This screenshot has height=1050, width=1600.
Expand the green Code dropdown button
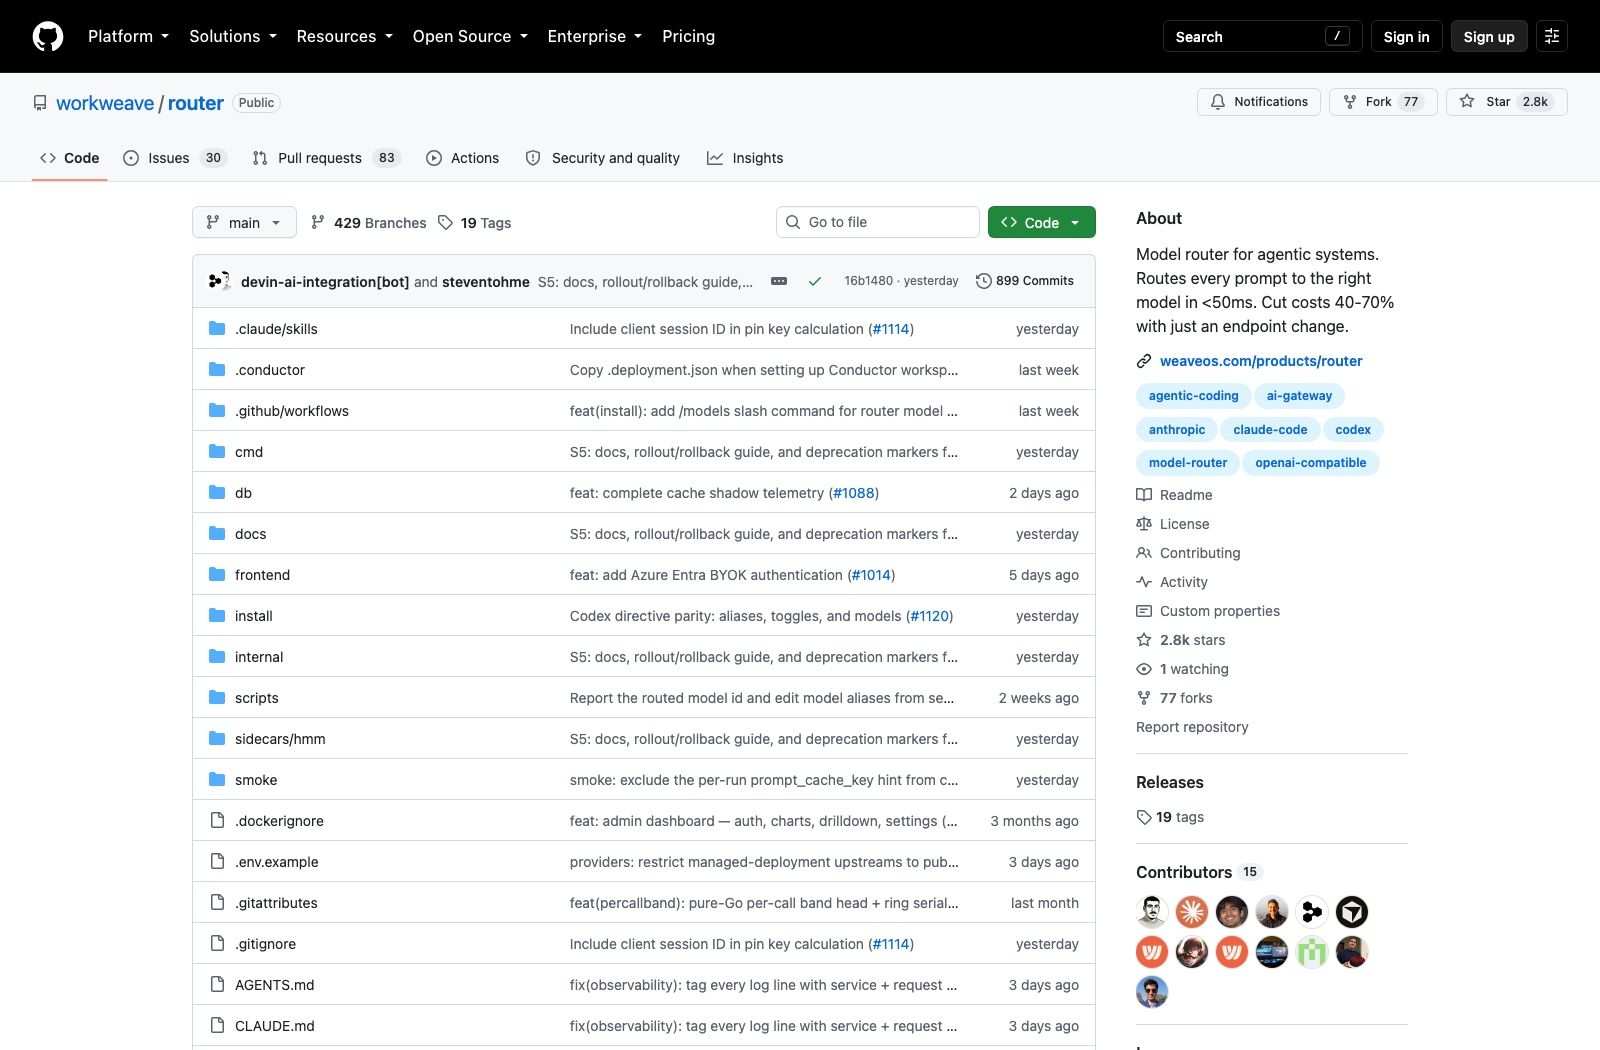pos(1041,222)
